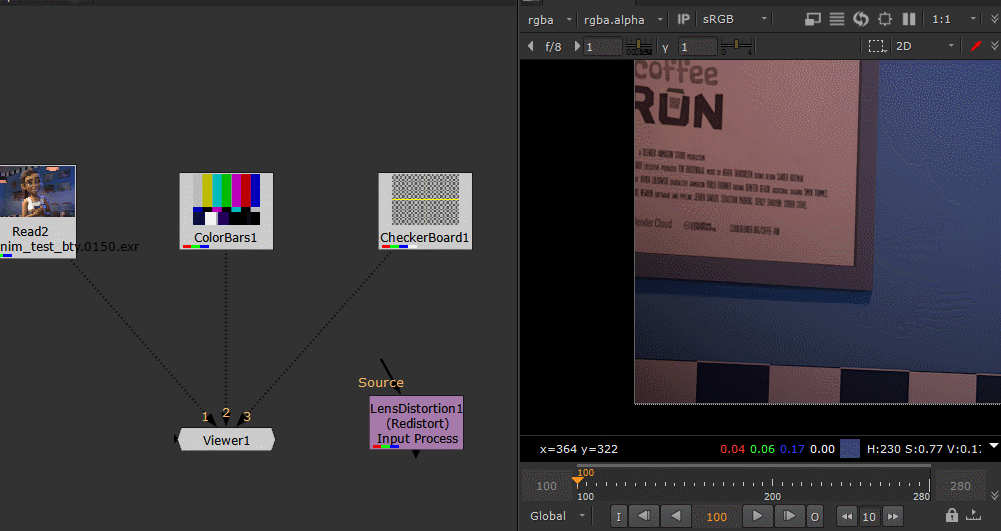This screenshot has height=531, width=1001.
Task: Adjust the gain slider
Action: [639, 46]
